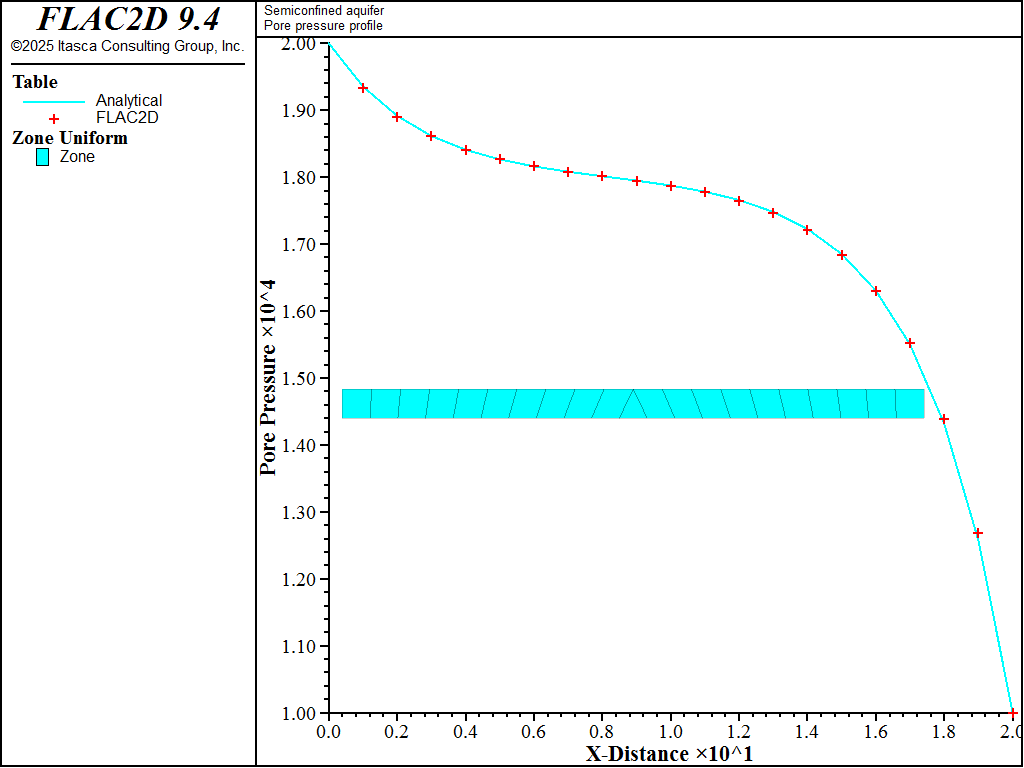This screenshot has width=1024, height=768.
Task: Click the 'Zone' legend label text
Action: 77,157
